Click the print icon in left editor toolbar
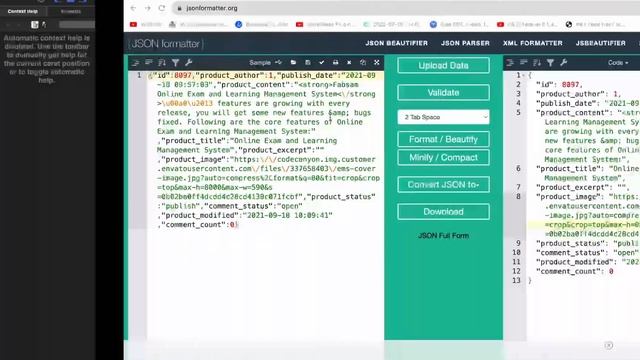The height and width of the screenshot is (360, 640). click(x=336, y=62)
